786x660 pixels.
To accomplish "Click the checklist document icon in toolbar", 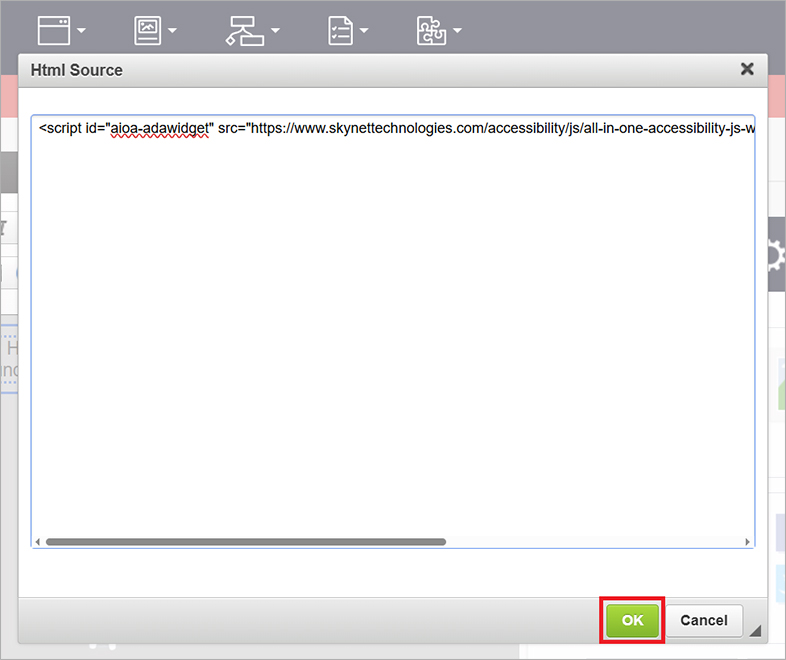I will 340,30.
